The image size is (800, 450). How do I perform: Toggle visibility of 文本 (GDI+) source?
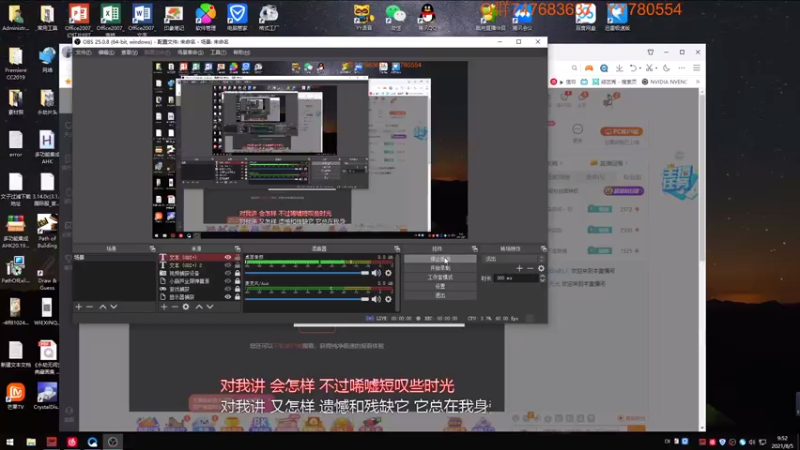pyautogui.click(x=228, y=258)
